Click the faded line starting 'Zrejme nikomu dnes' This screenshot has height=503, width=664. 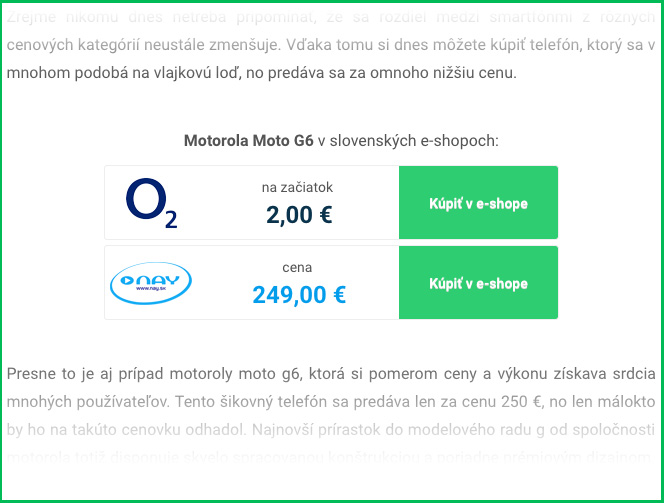click(x=331, y=17)
